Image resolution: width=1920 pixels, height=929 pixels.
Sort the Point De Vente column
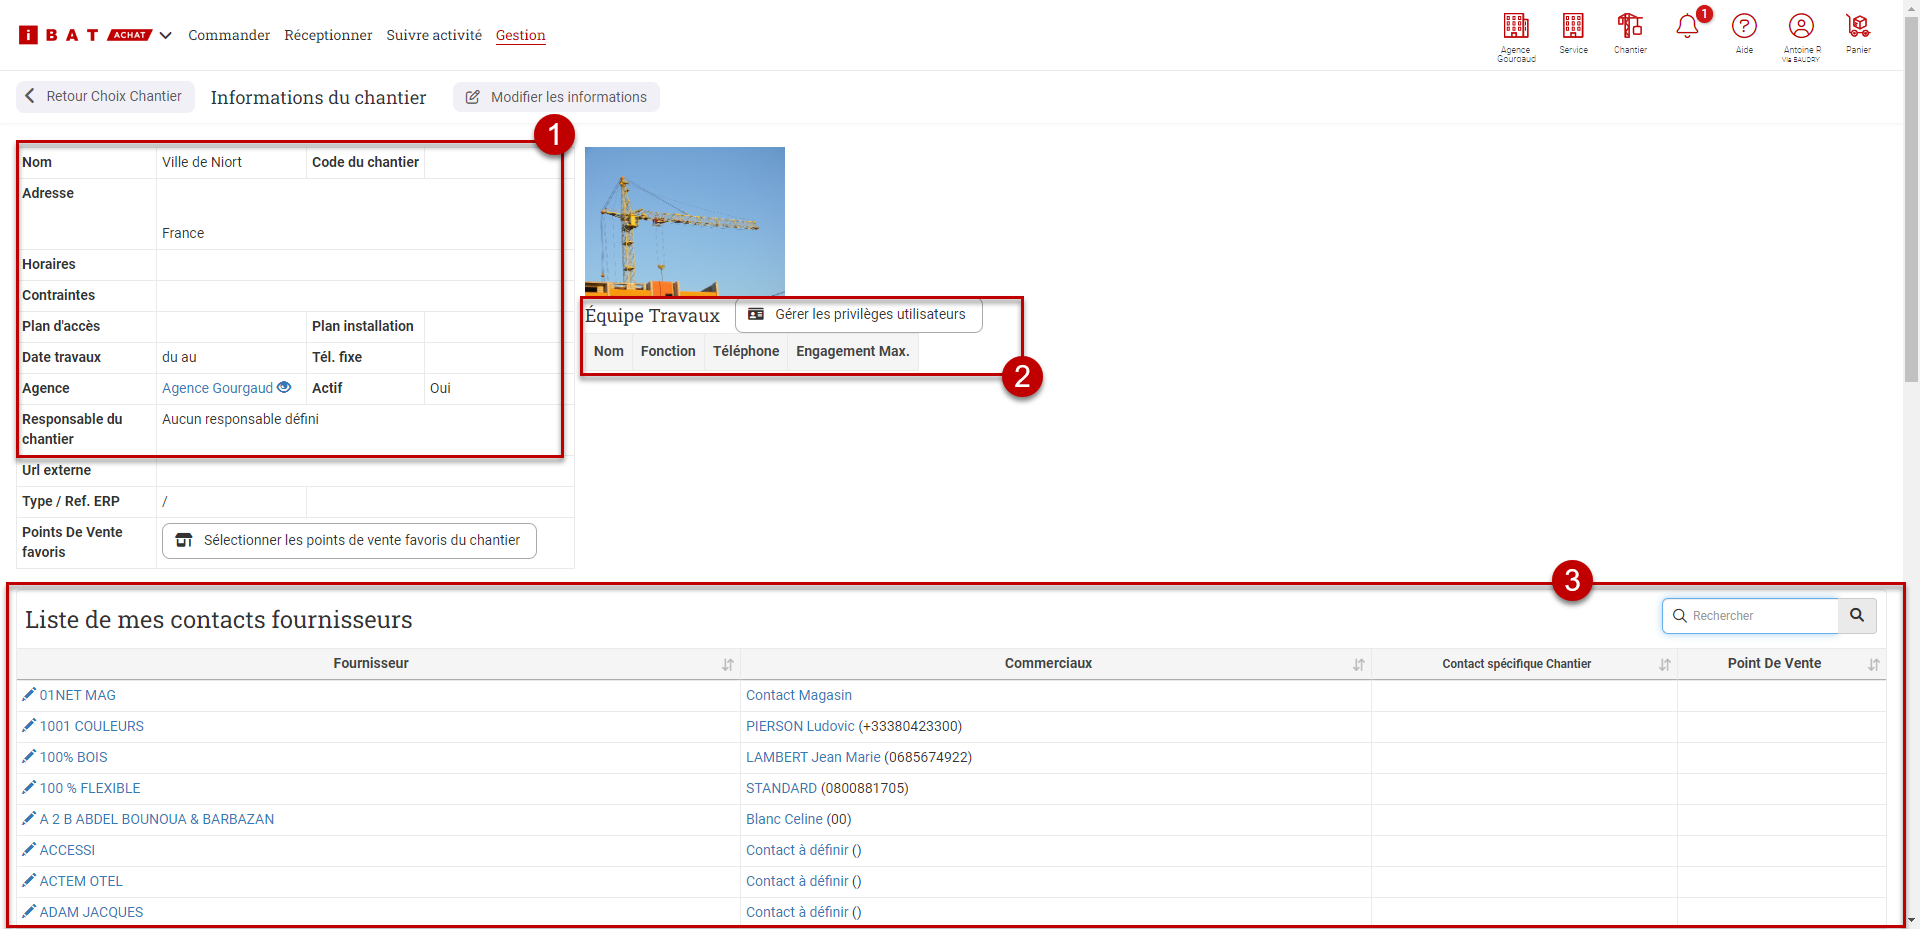click(1873, 665)
